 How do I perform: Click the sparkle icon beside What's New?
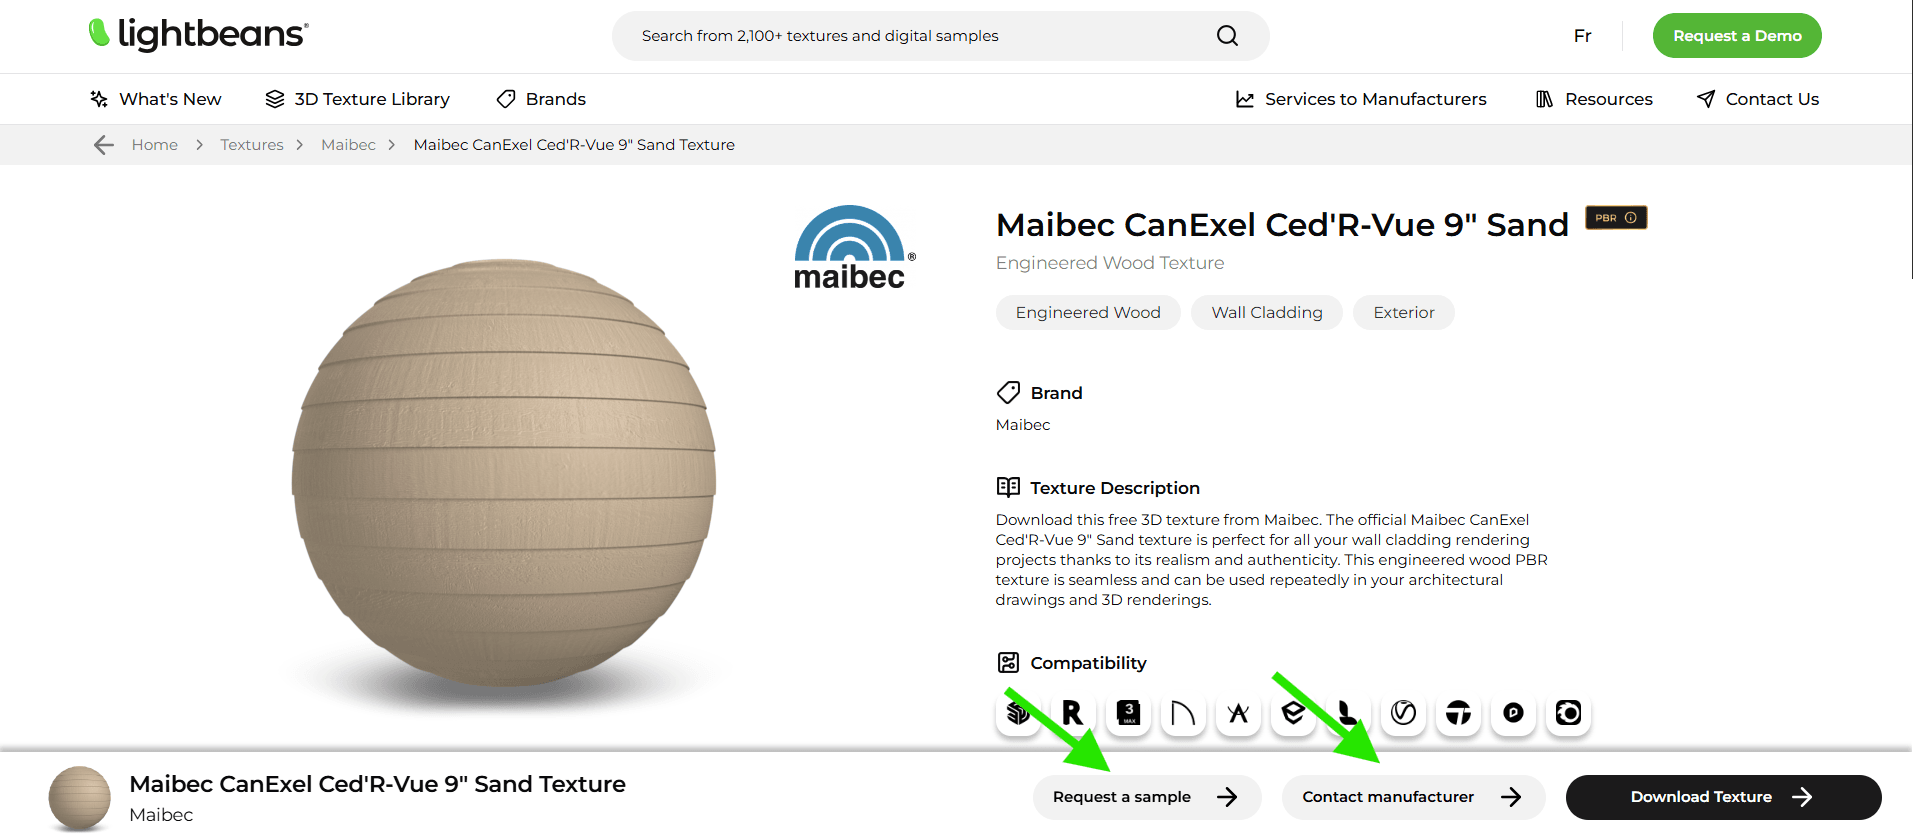pyautogui.click(x=99, y=99)
